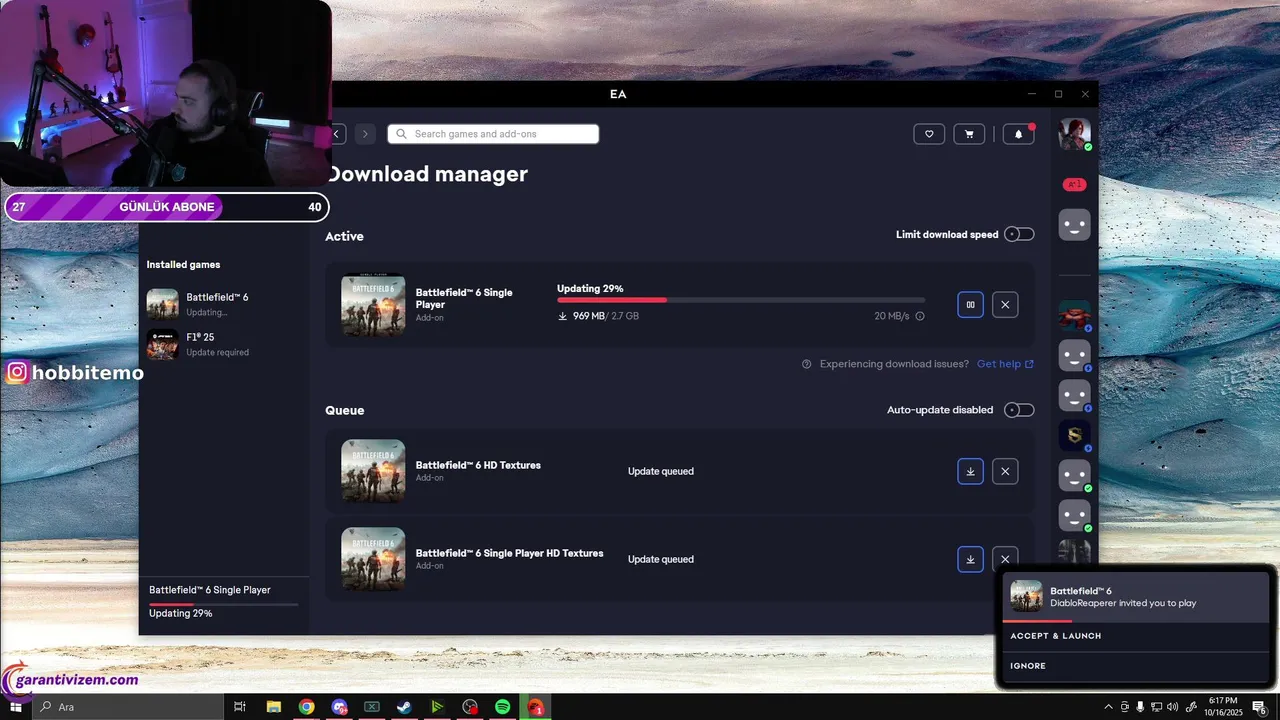
Task: Toggle the Auto-update disabled switch
Action: click(1019, 410)
